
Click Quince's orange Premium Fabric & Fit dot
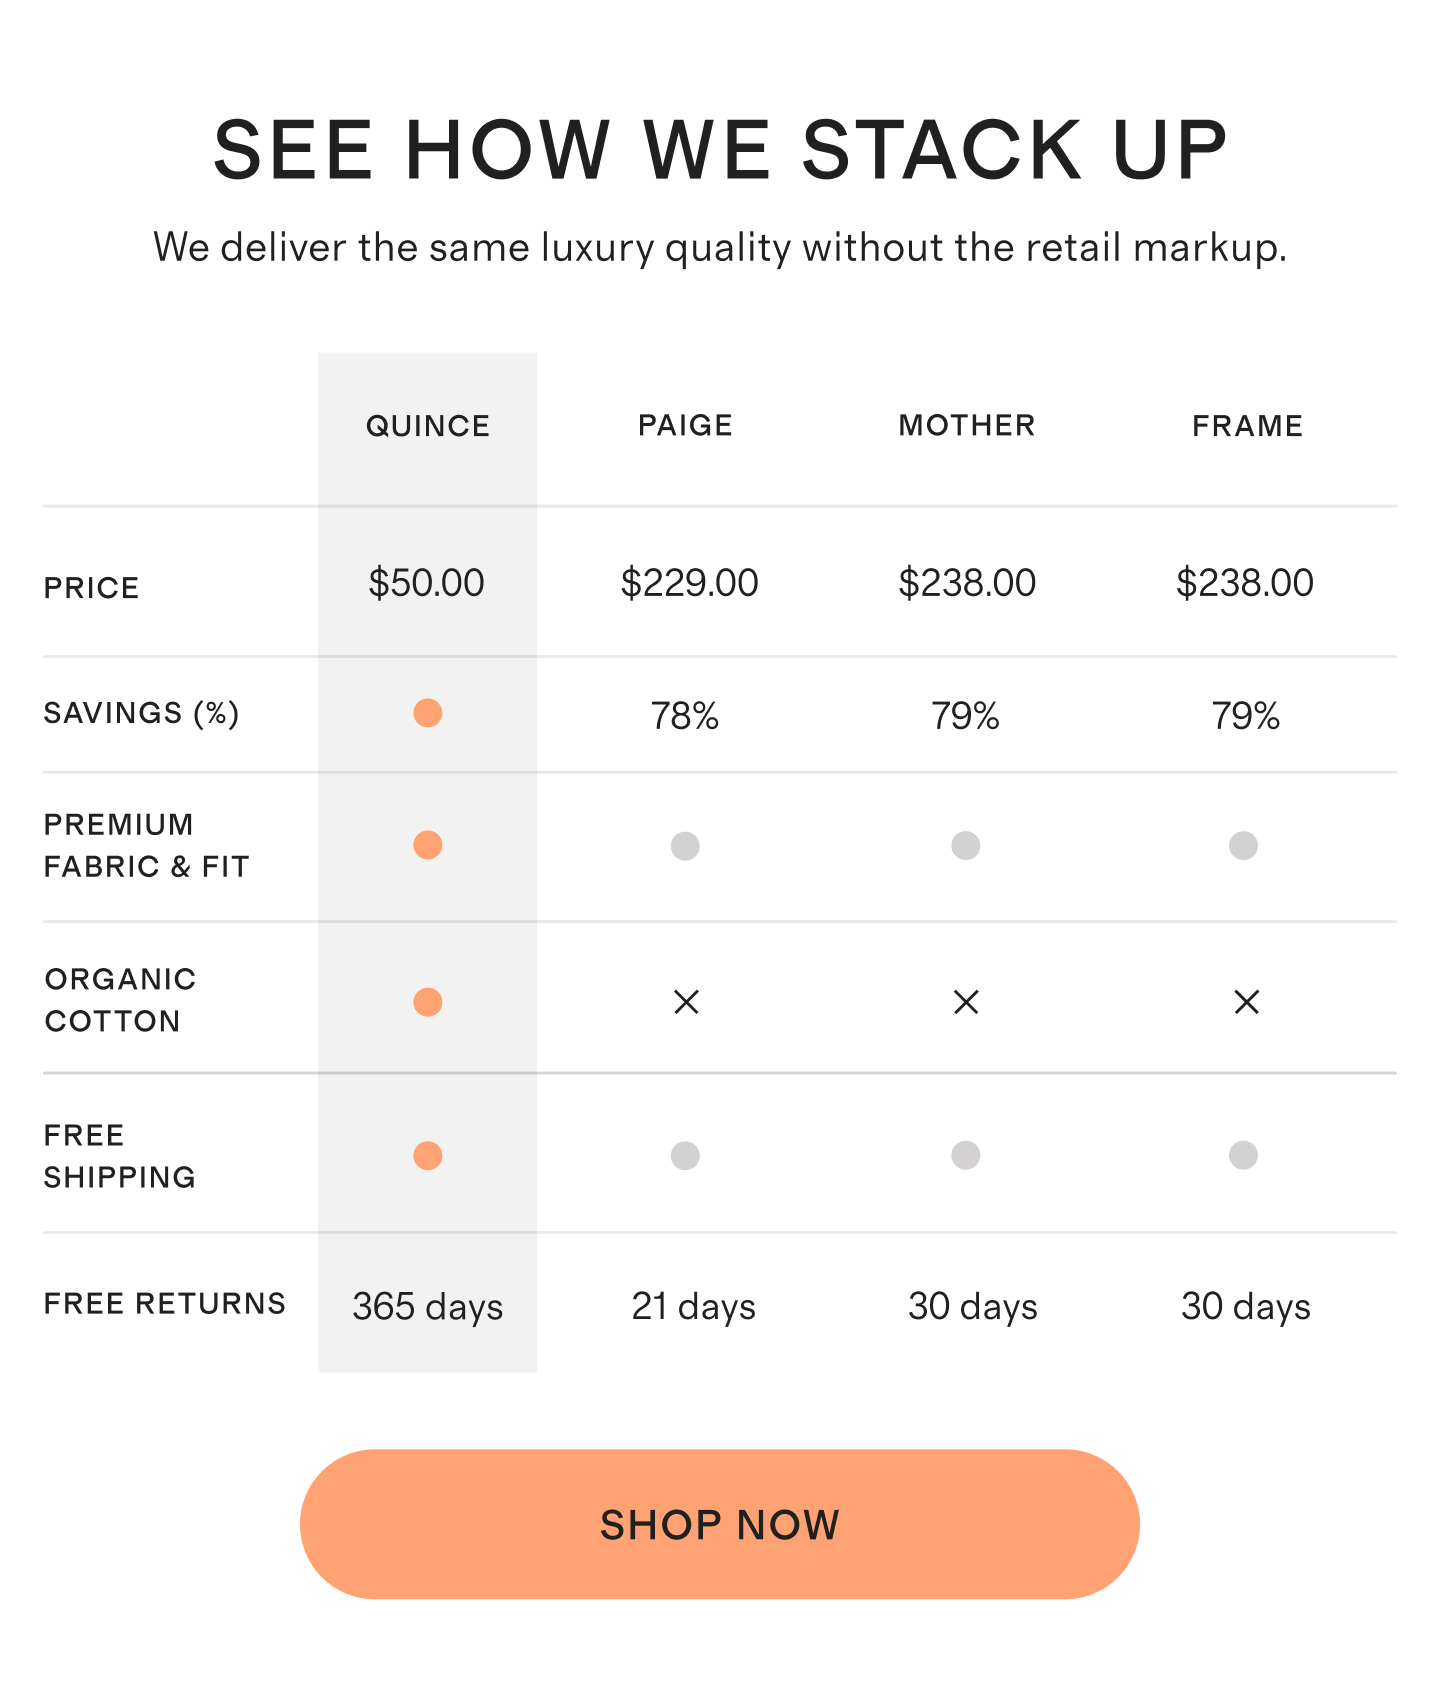click(x=428, y=845)
